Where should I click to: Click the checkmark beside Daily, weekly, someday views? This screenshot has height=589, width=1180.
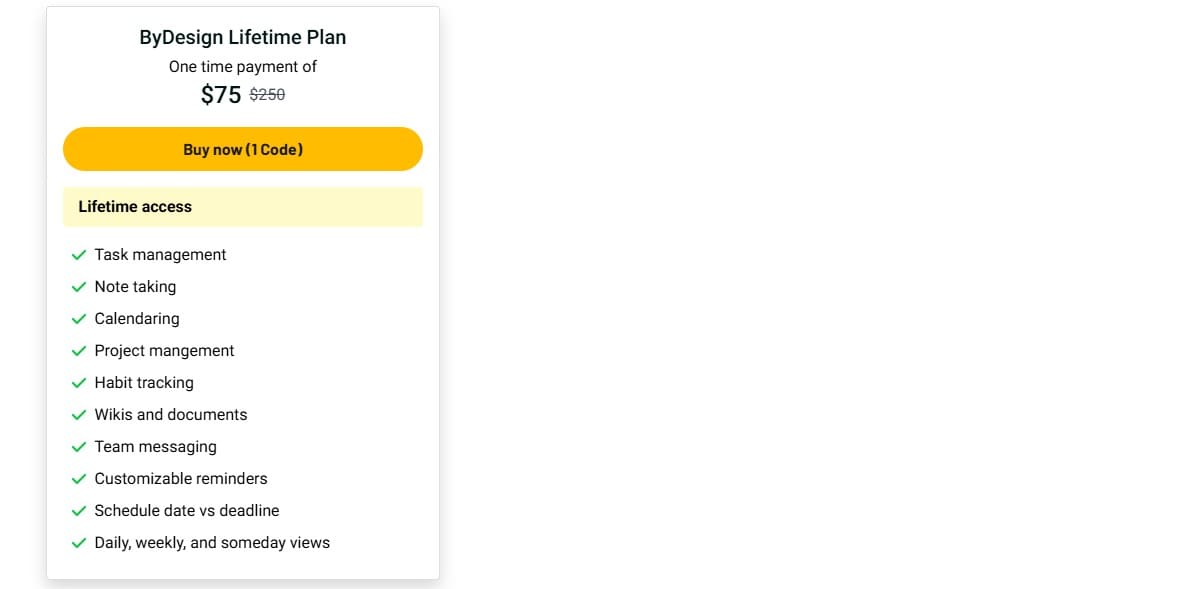[79, 543]
